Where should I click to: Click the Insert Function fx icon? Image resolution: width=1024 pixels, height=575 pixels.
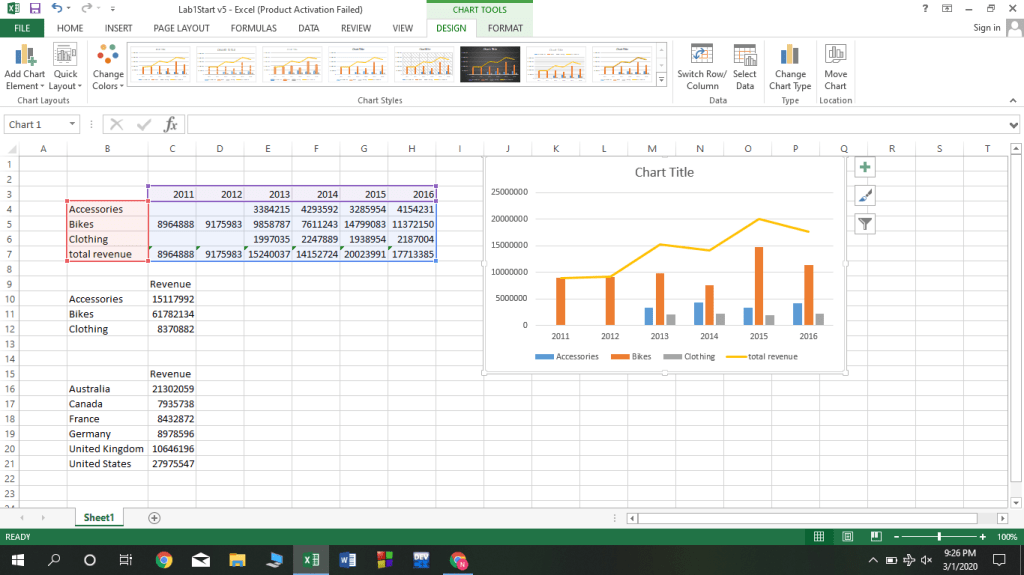point(171,125)
